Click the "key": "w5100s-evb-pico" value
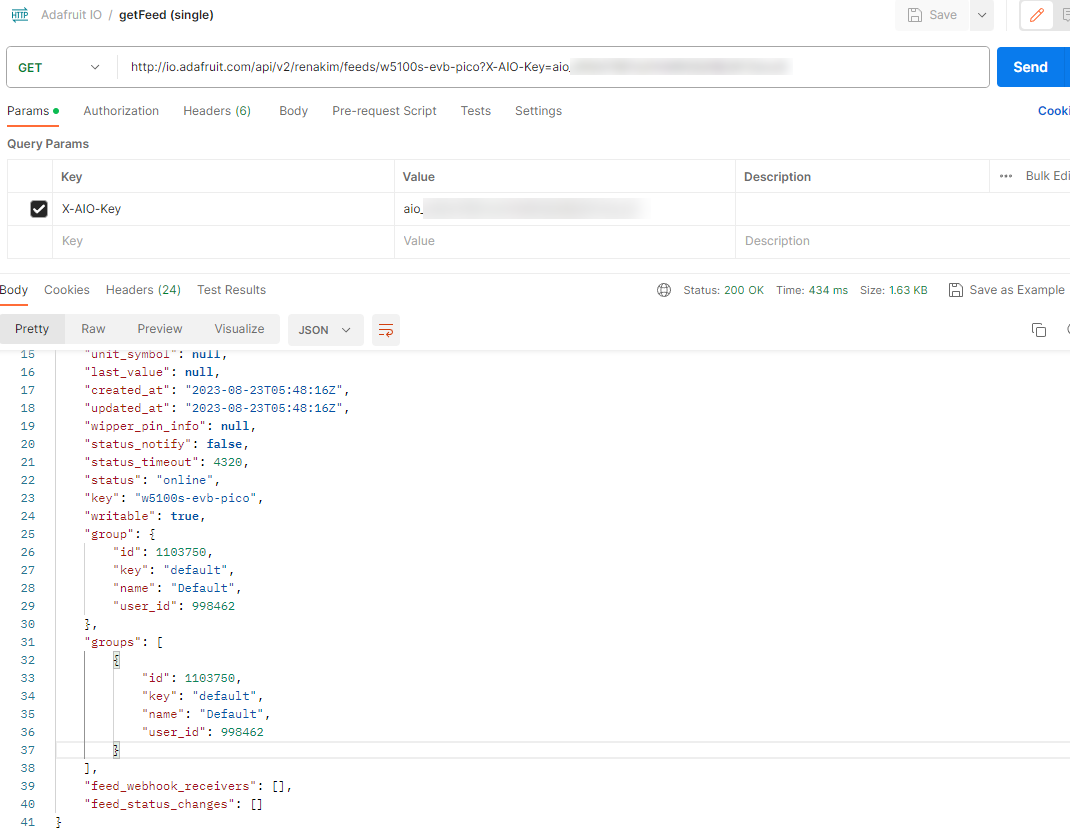Viewport: 1070px width, 829px height. pos(195,498)
